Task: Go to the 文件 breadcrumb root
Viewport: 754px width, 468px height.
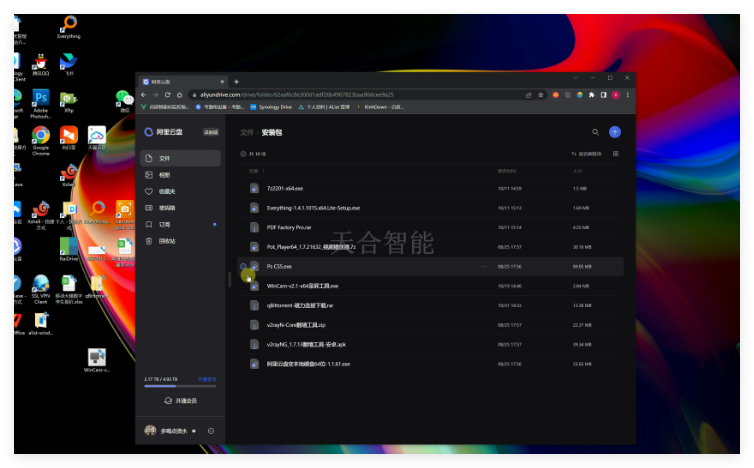Action: [247, 133]
